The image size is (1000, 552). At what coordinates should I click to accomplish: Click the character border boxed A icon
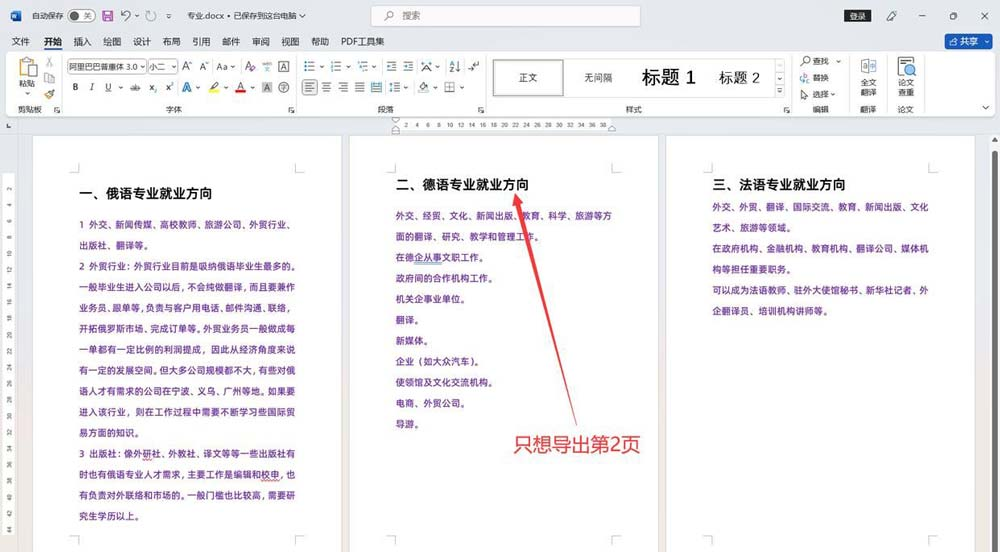[x=284, y=66]
